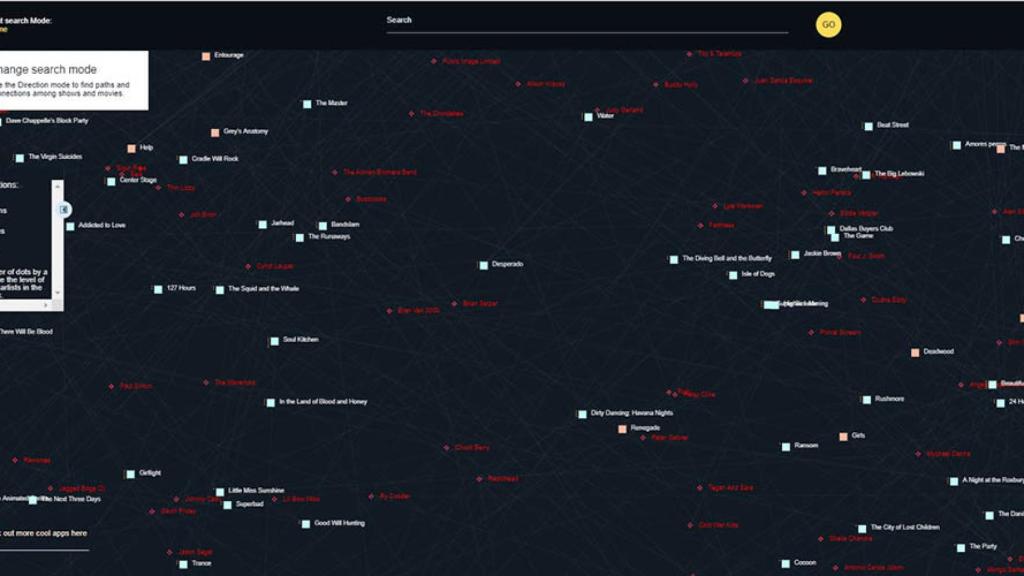
Task: Select the 127 Hours movie node
Action: coord(158,287)
